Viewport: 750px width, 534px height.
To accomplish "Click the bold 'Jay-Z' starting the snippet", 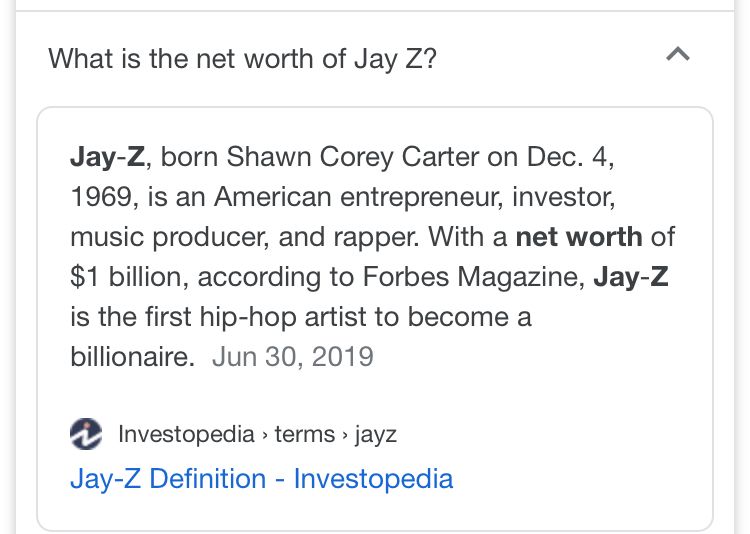I will (107, 157).
